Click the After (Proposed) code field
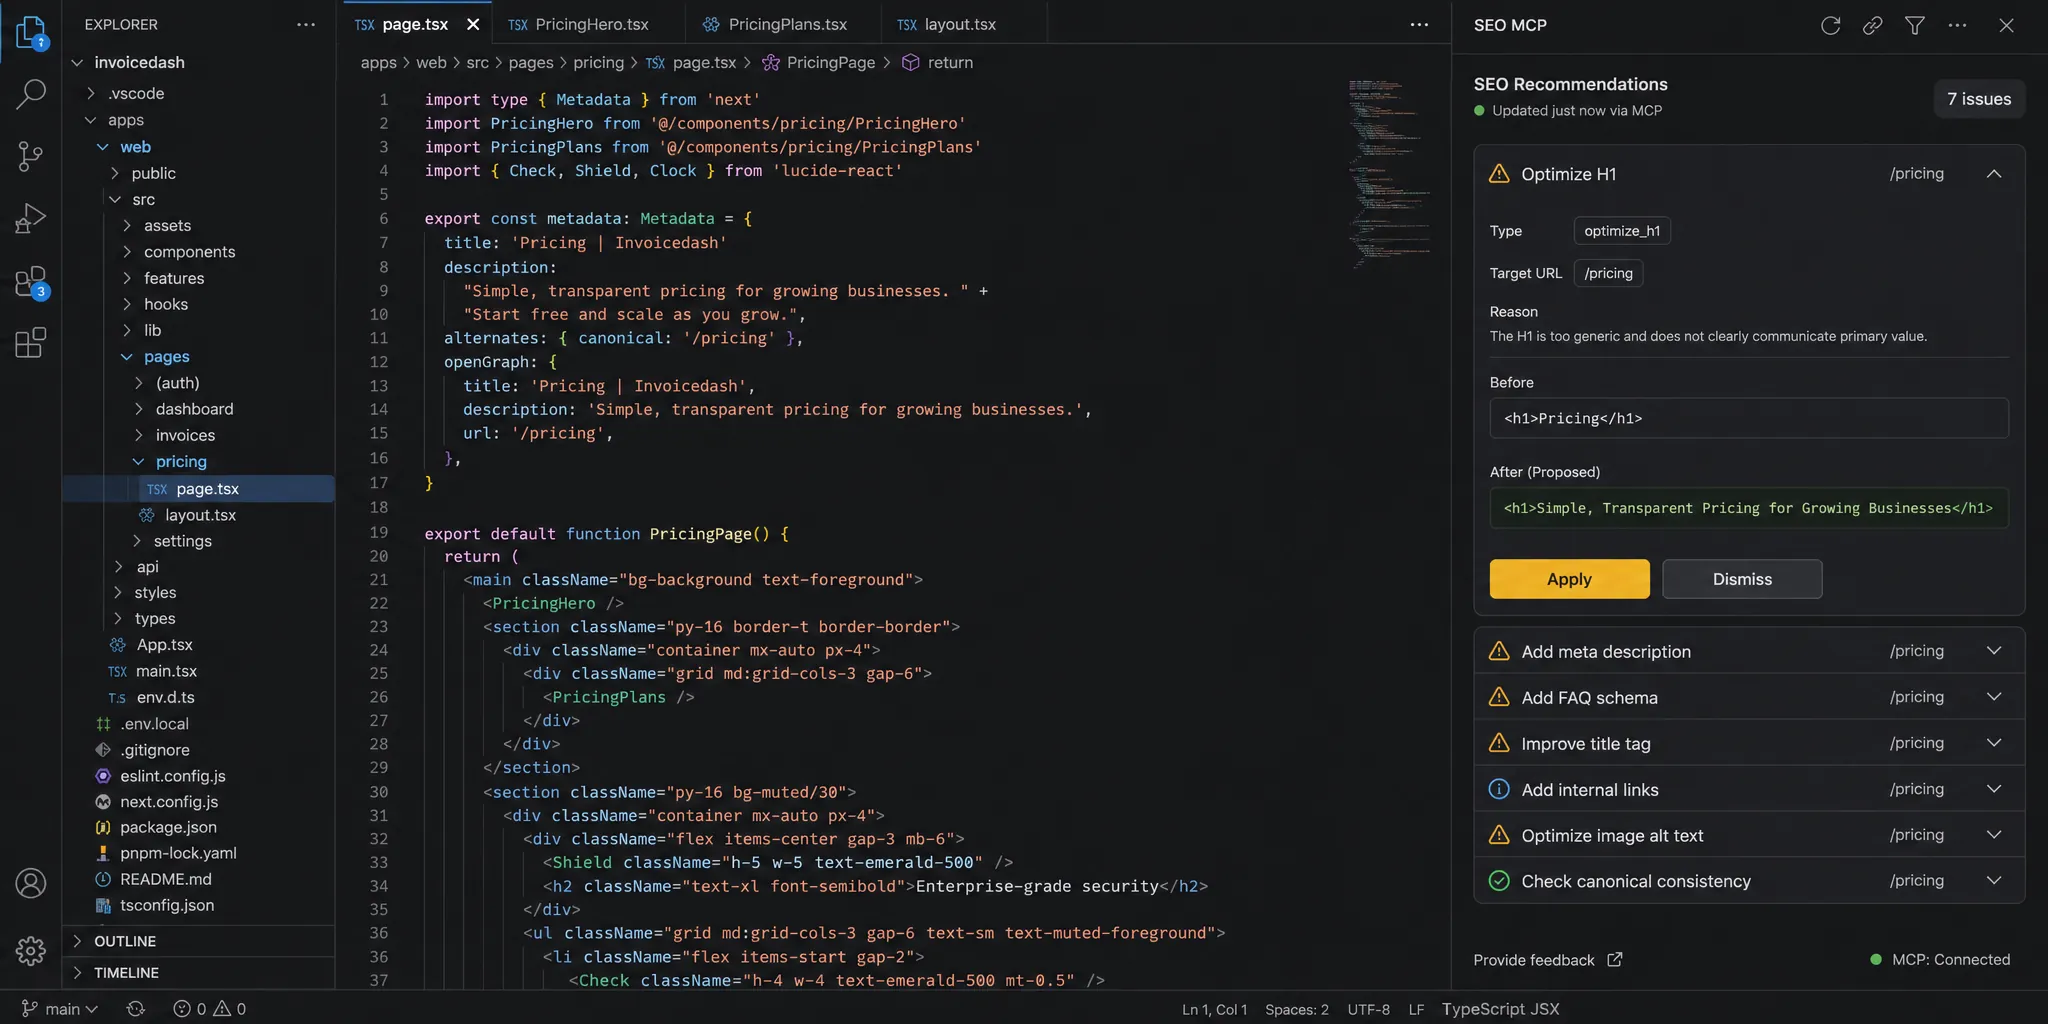This screenshot has height=1024, width=2048. [1749, 508]
